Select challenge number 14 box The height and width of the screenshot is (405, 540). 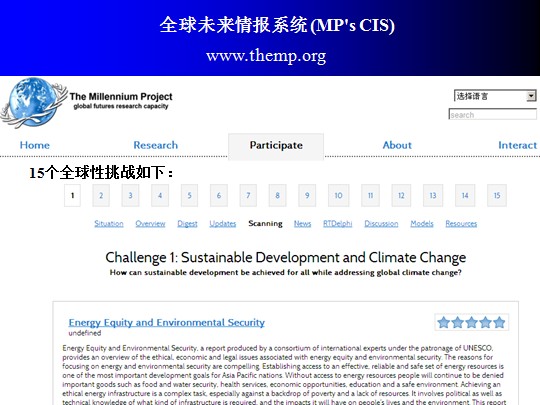point(465,195)
